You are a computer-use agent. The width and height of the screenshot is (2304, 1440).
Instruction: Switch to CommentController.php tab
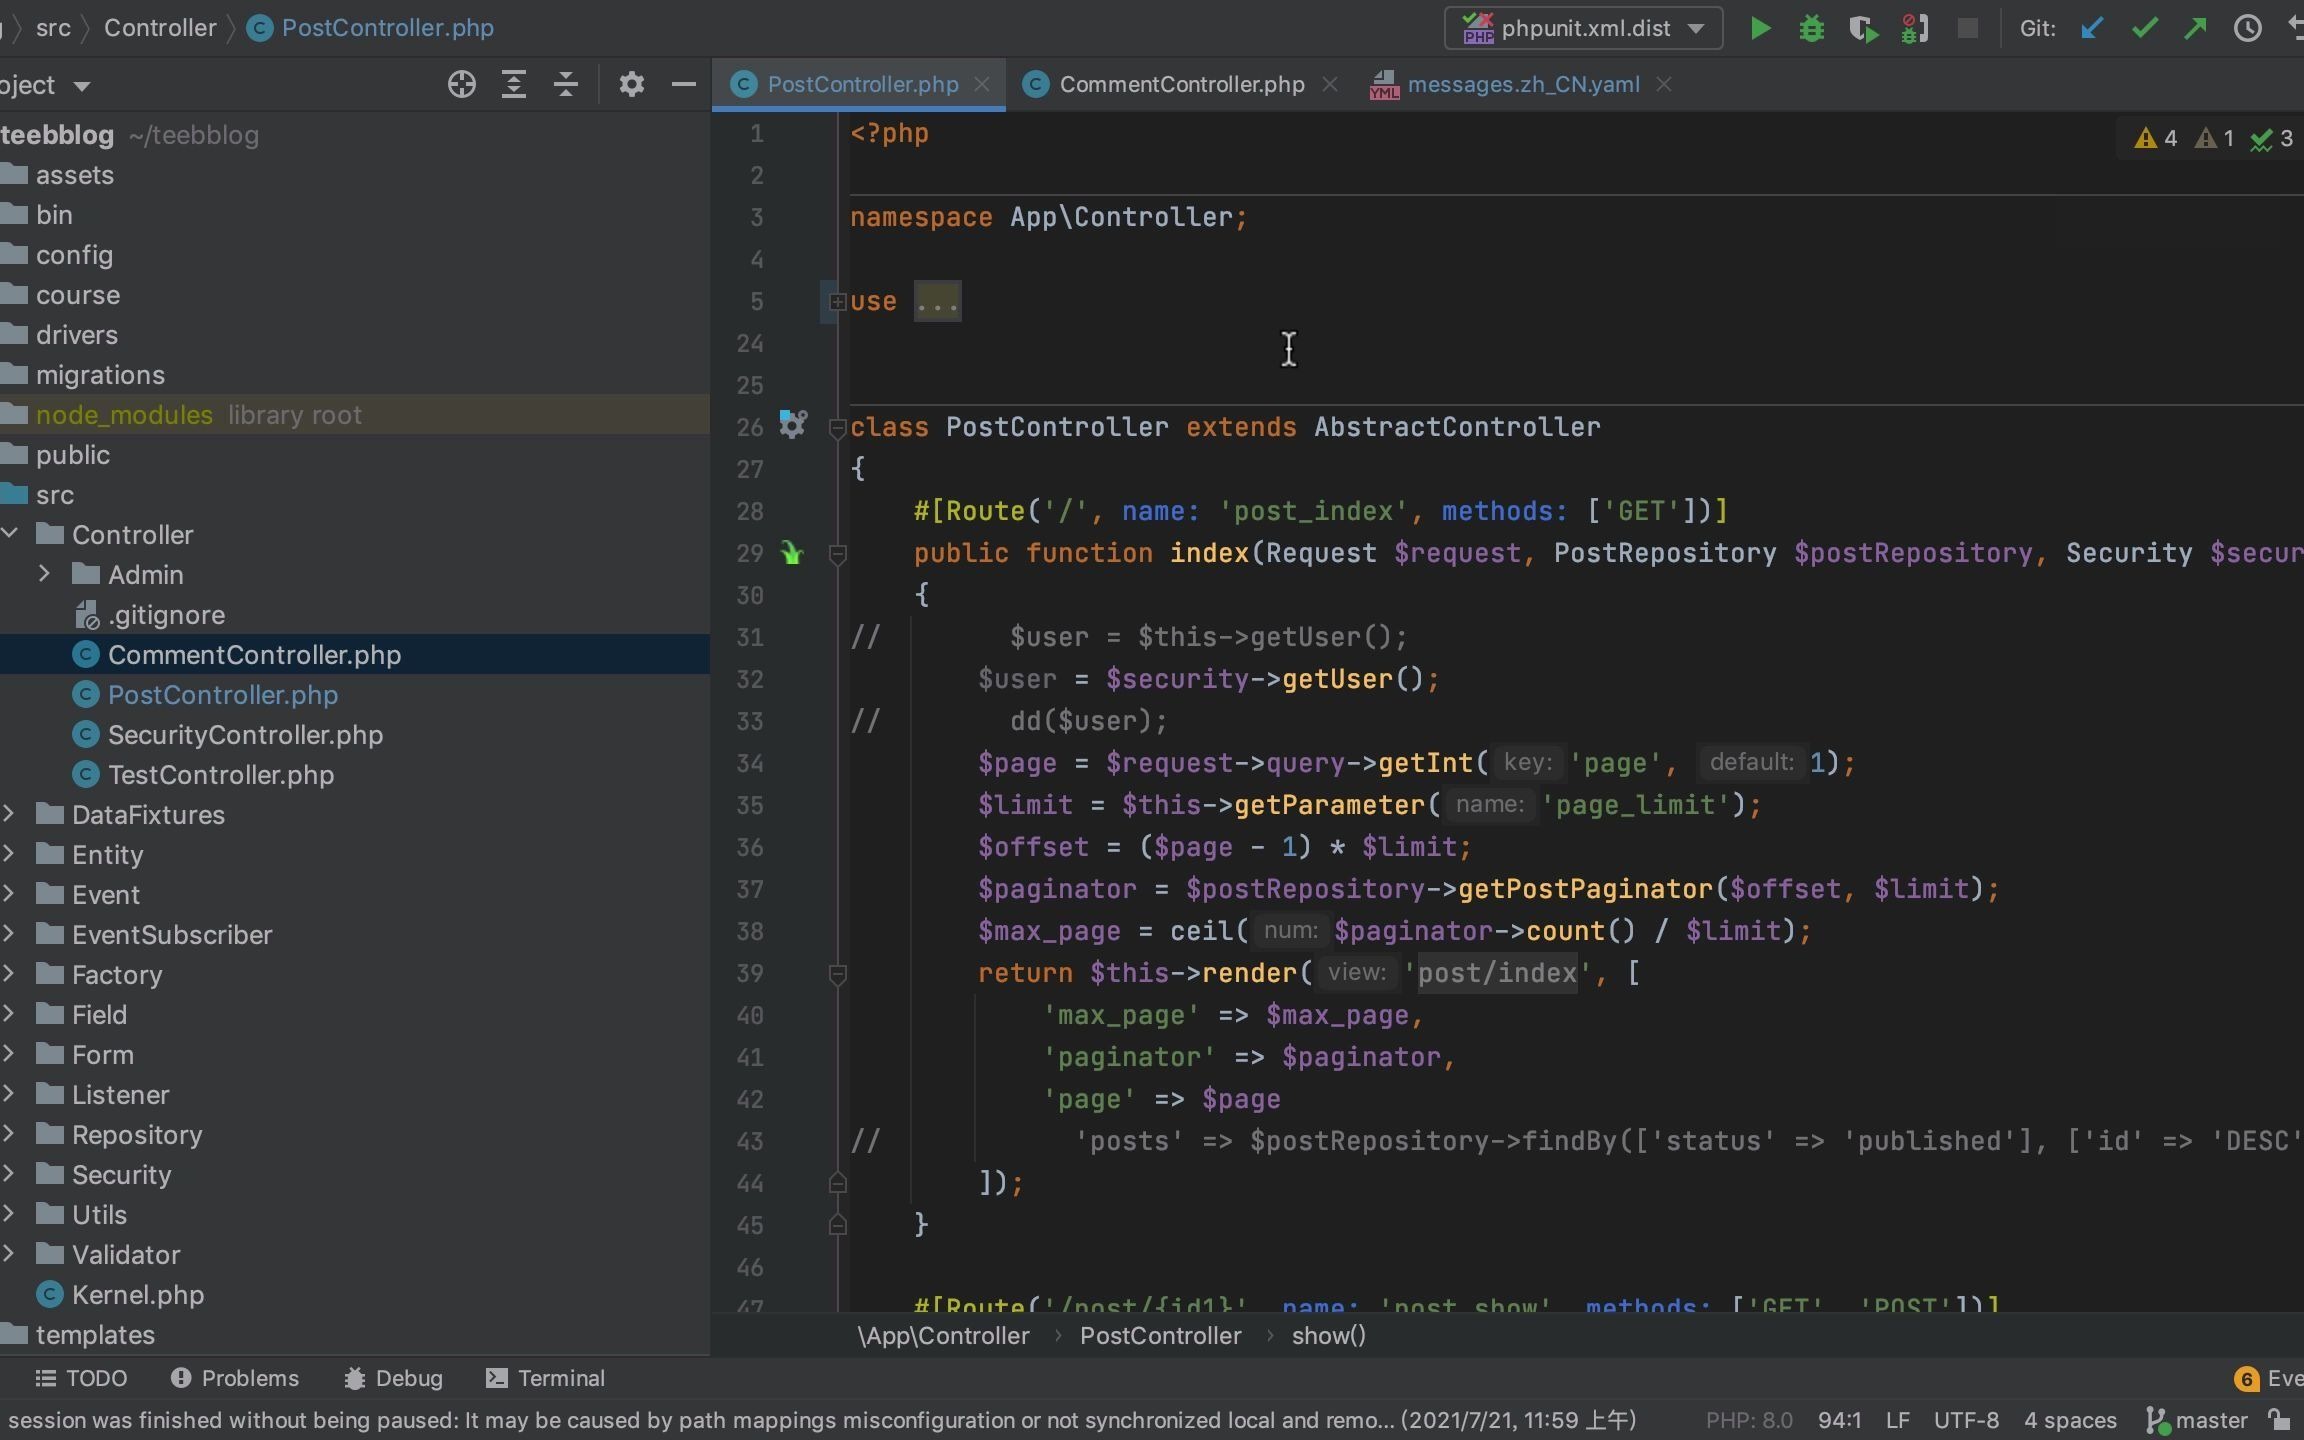[x=1181, y=84]
